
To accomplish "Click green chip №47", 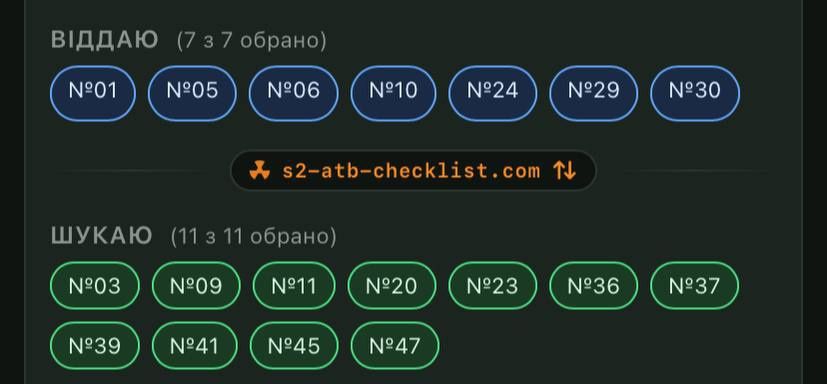I will tap(395, 346).
